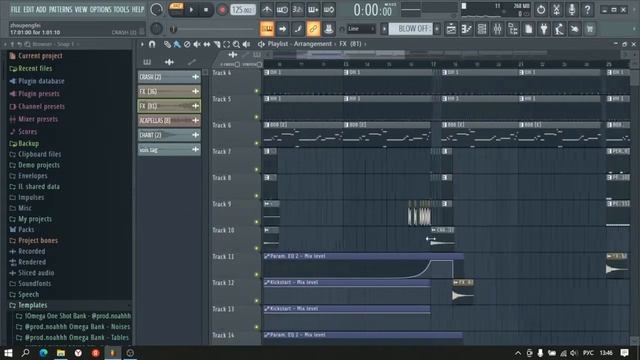This screenshot has height=360, width=640.
Task: Open the ADD menu
Action: [x=41, y=9]
